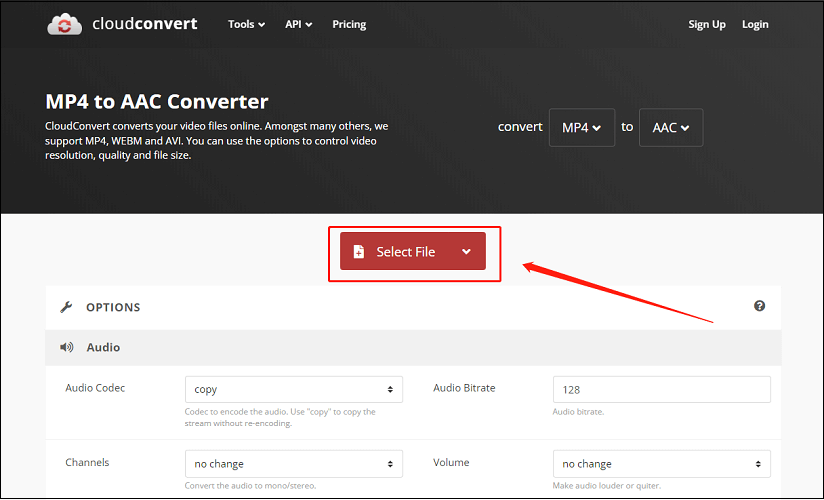
Task: Click 'Convert the audio to mono/stereo.' hint
Action: coord(250,486)
